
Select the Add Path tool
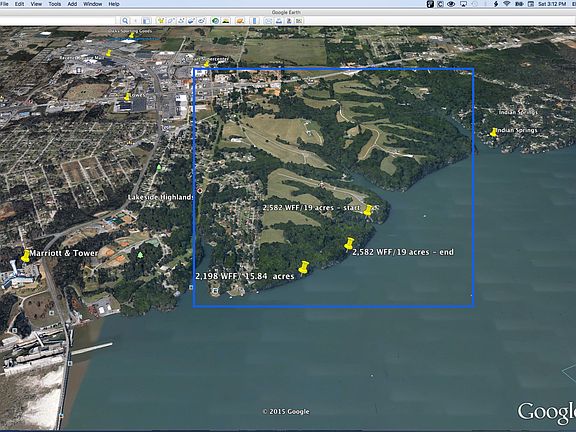click(181, 21)
